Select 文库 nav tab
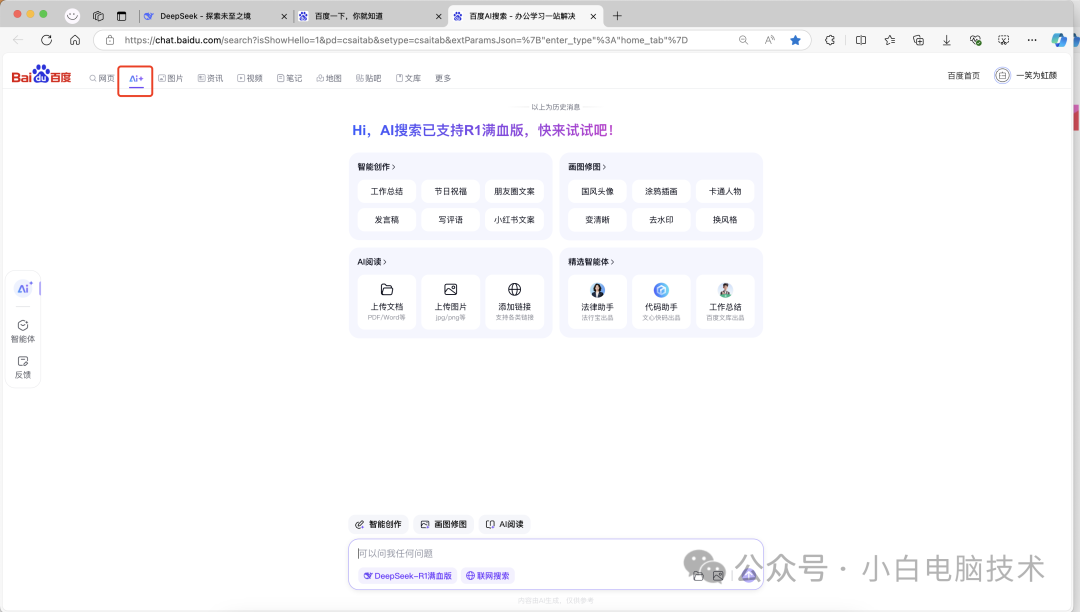Viewport: 1080px width, 612px height. click(408, 78)
